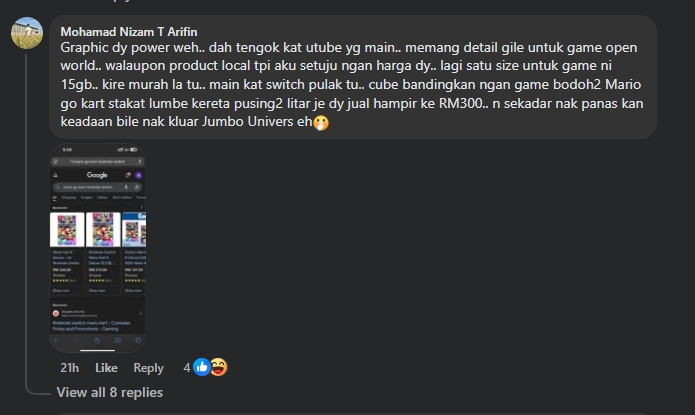Click back arrow in screenshot's bottom toolbar
The width and height of the screenshot is (695, 415).
pyautogui.click(x=56, y=341)
